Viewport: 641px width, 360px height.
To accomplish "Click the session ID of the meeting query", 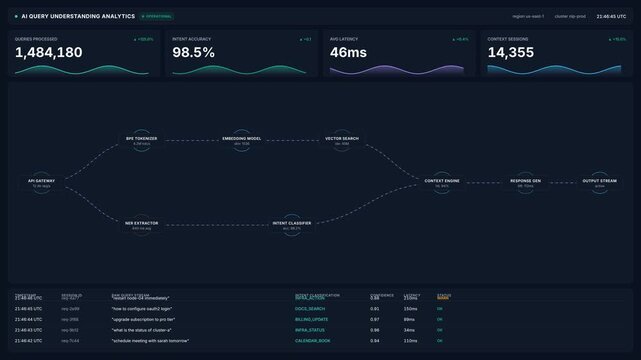I will click(x=70, y=341).
